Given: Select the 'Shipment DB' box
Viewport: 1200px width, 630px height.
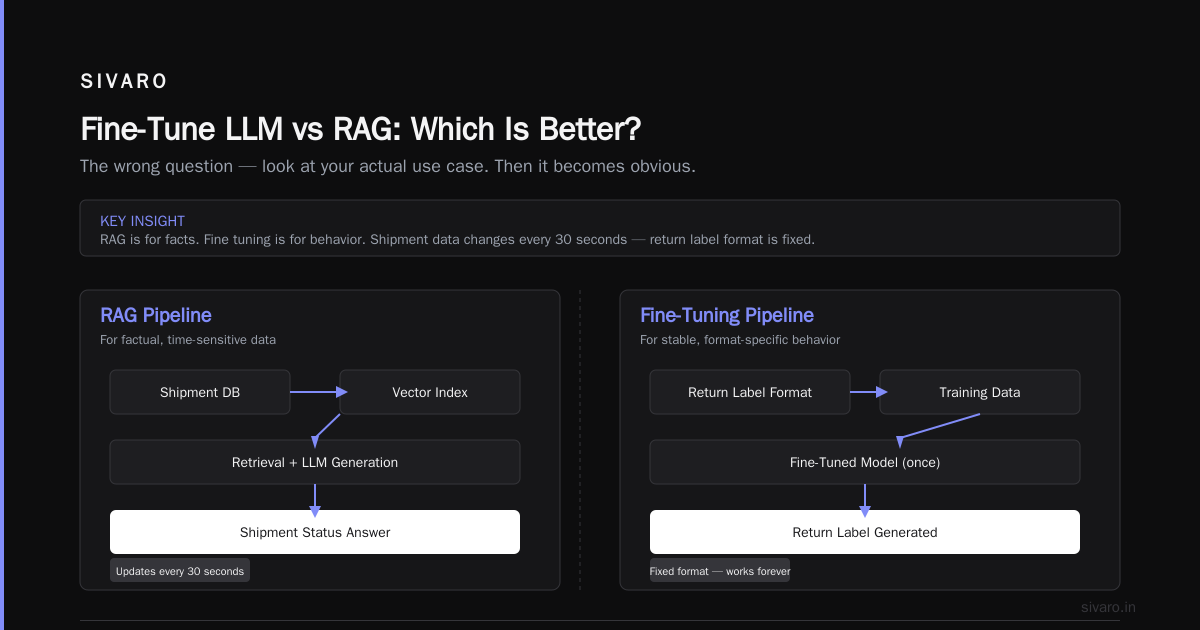Looking at the screenshot, I should [x=200, y=392].
